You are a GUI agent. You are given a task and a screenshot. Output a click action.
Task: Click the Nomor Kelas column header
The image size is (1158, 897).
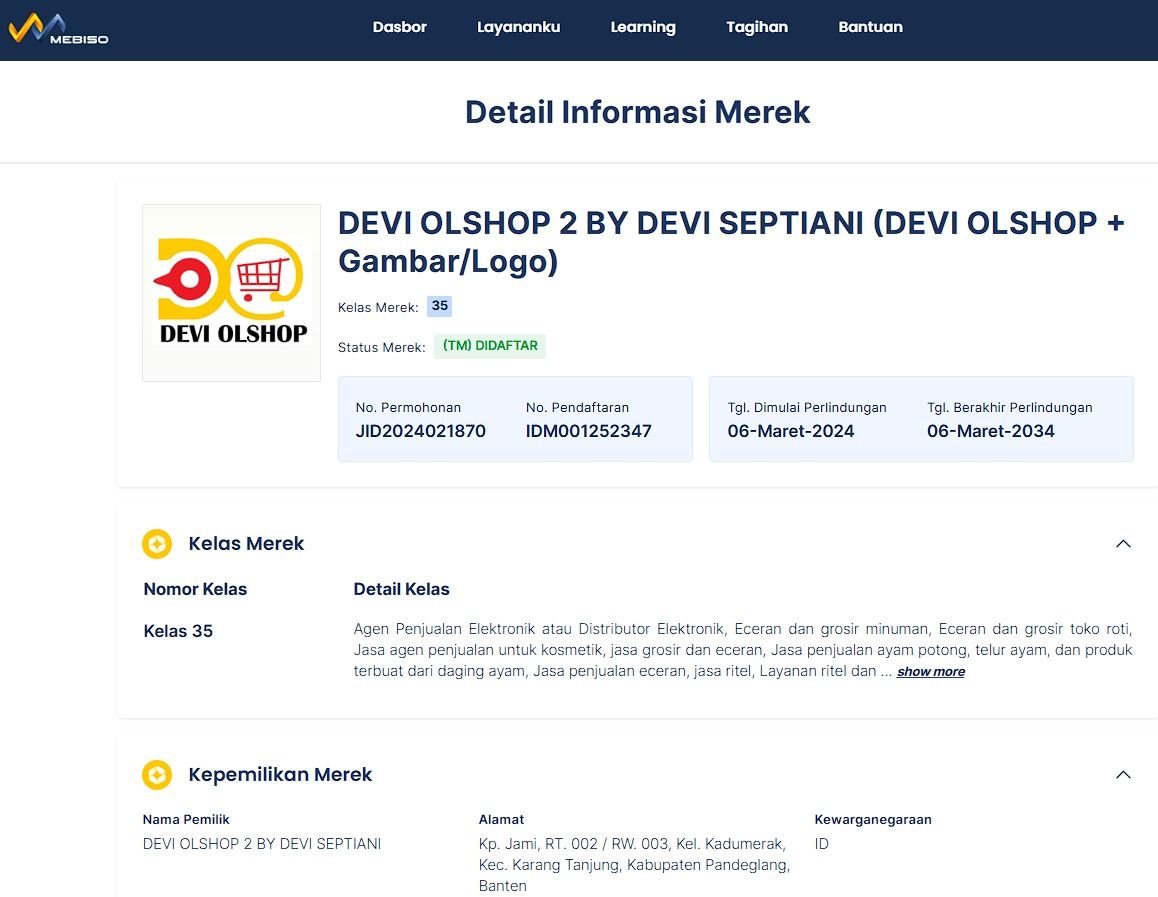pos(195,589)
